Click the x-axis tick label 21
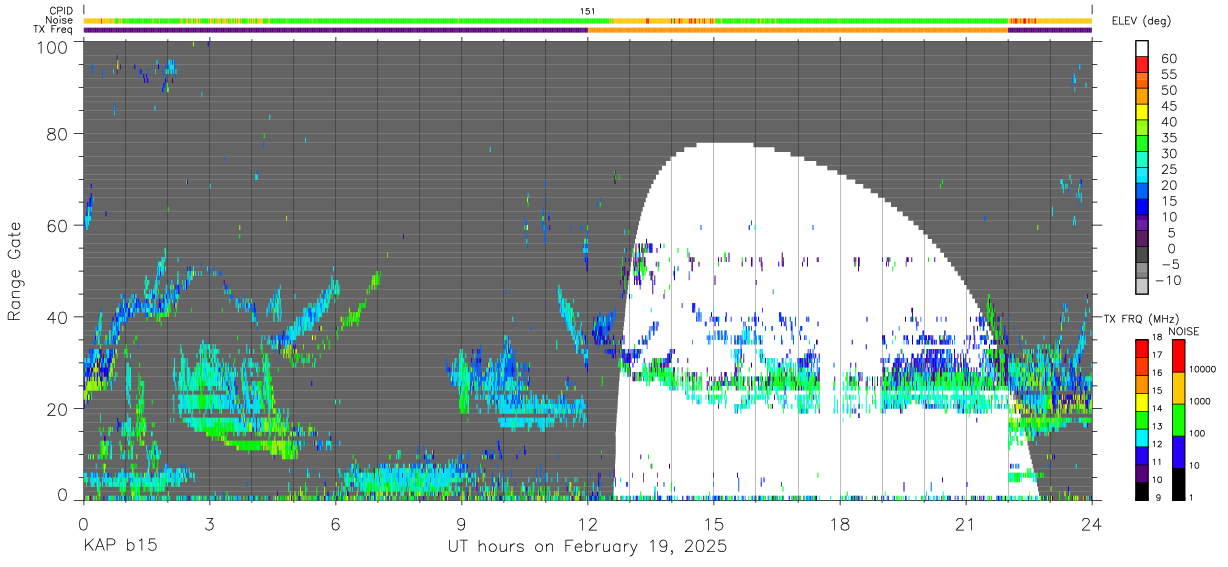The width and height of the screenshot is (1228, 567). [x=965, y=523]
